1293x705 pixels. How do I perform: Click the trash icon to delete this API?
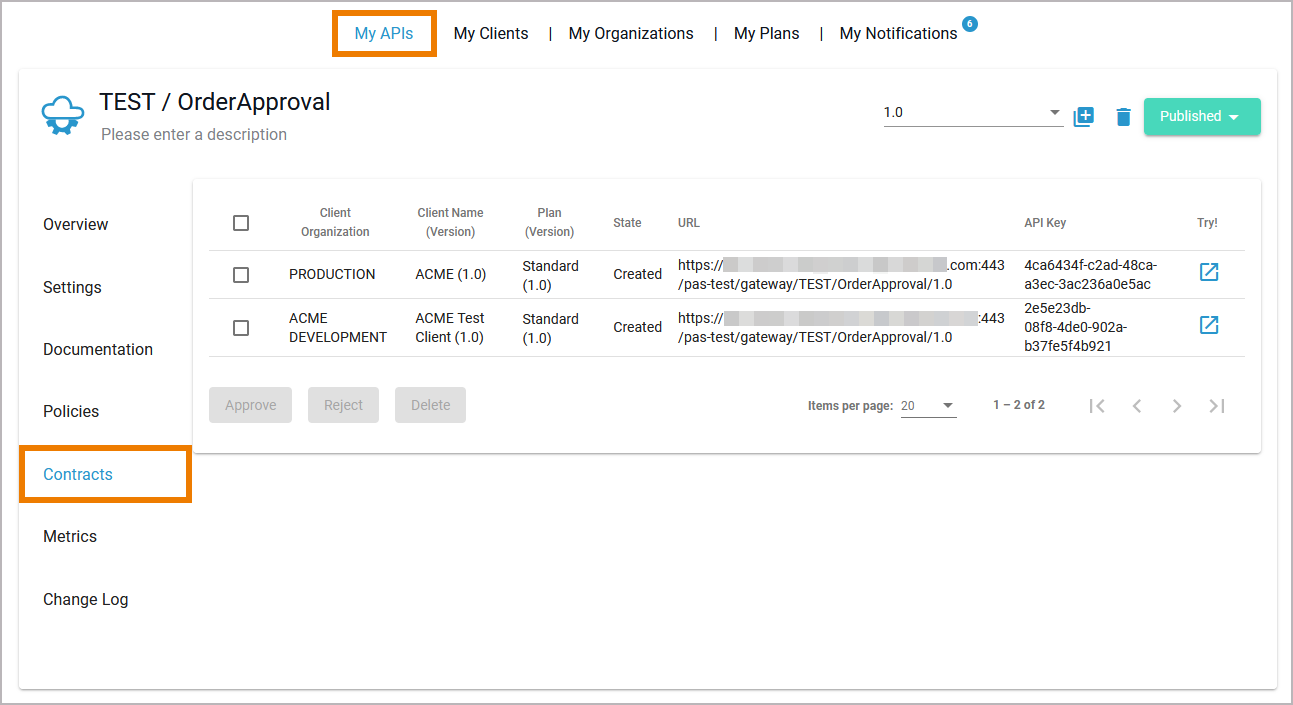pyautogui.click(x=1122, y=117)
